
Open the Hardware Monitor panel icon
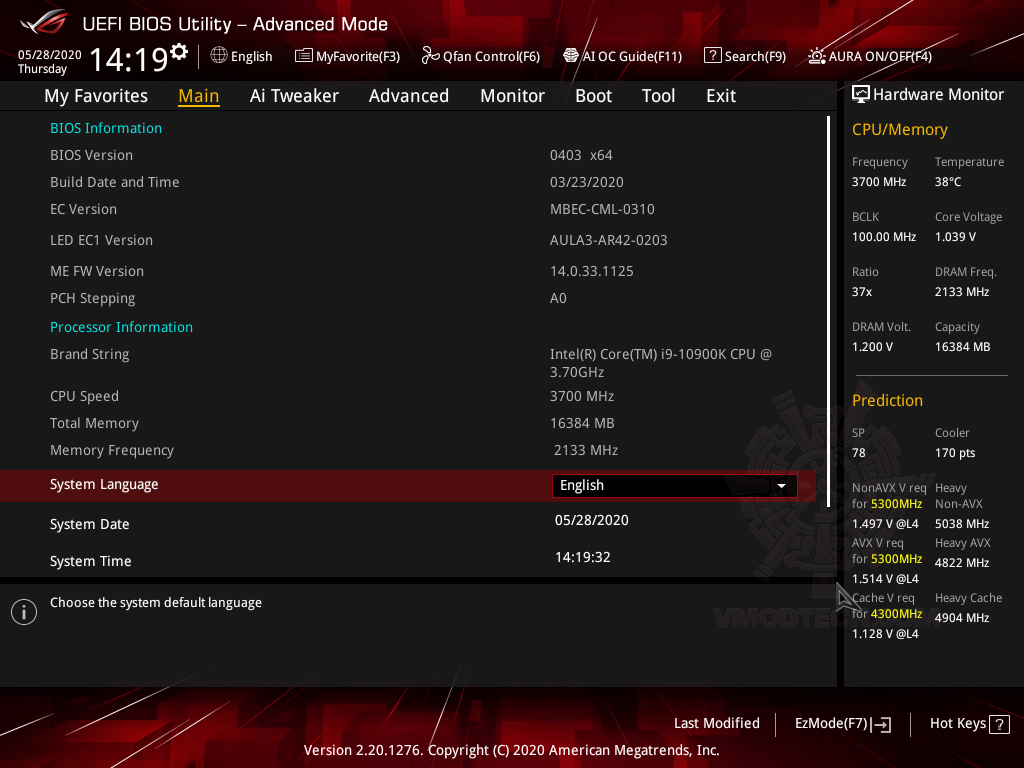click(x=861, y=93)
